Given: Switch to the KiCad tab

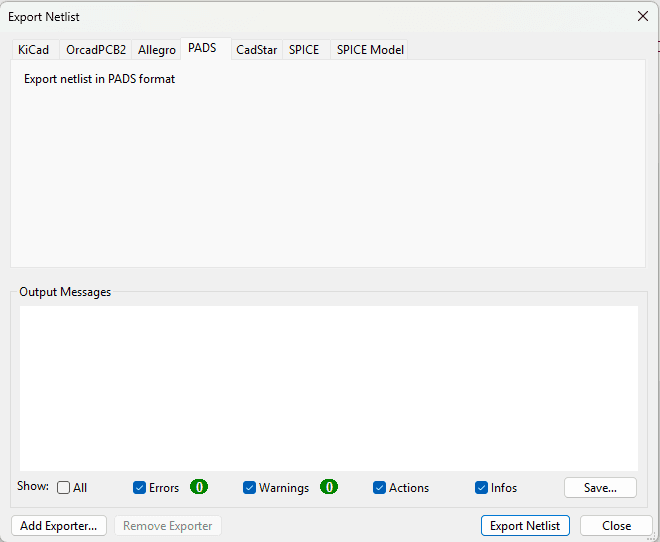Looking at the screenshot, I should pos(33,50).
